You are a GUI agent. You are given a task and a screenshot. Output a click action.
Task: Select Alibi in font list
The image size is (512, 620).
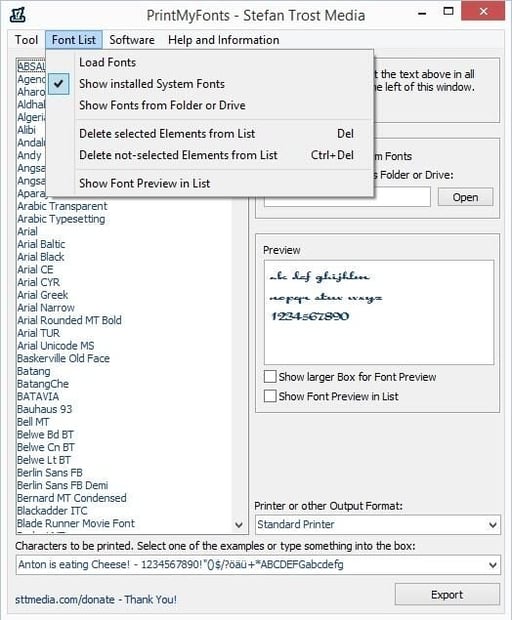(26, 130)
